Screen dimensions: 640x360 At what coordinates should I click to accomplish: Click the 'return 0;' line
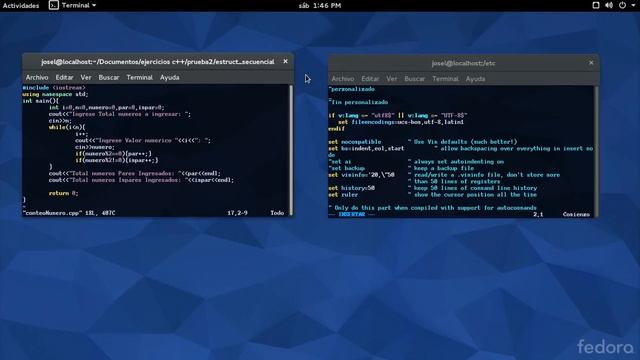point(63,193)
